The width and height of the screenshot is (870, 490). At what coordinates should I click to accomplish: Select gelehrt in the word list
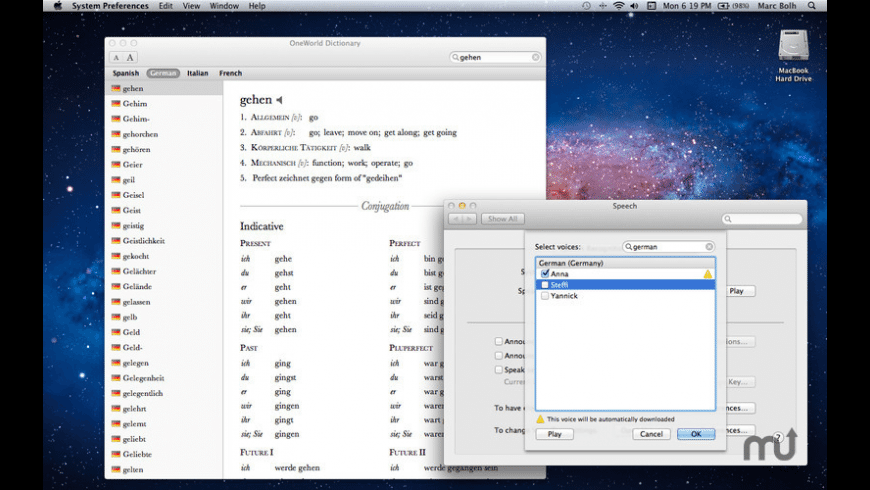coord(164,408)
